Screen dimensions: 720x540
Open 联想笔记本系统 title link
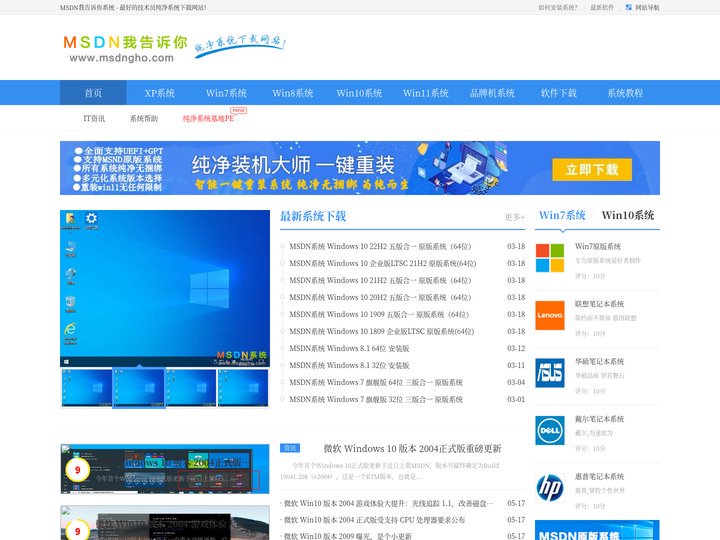coord(599,304)
